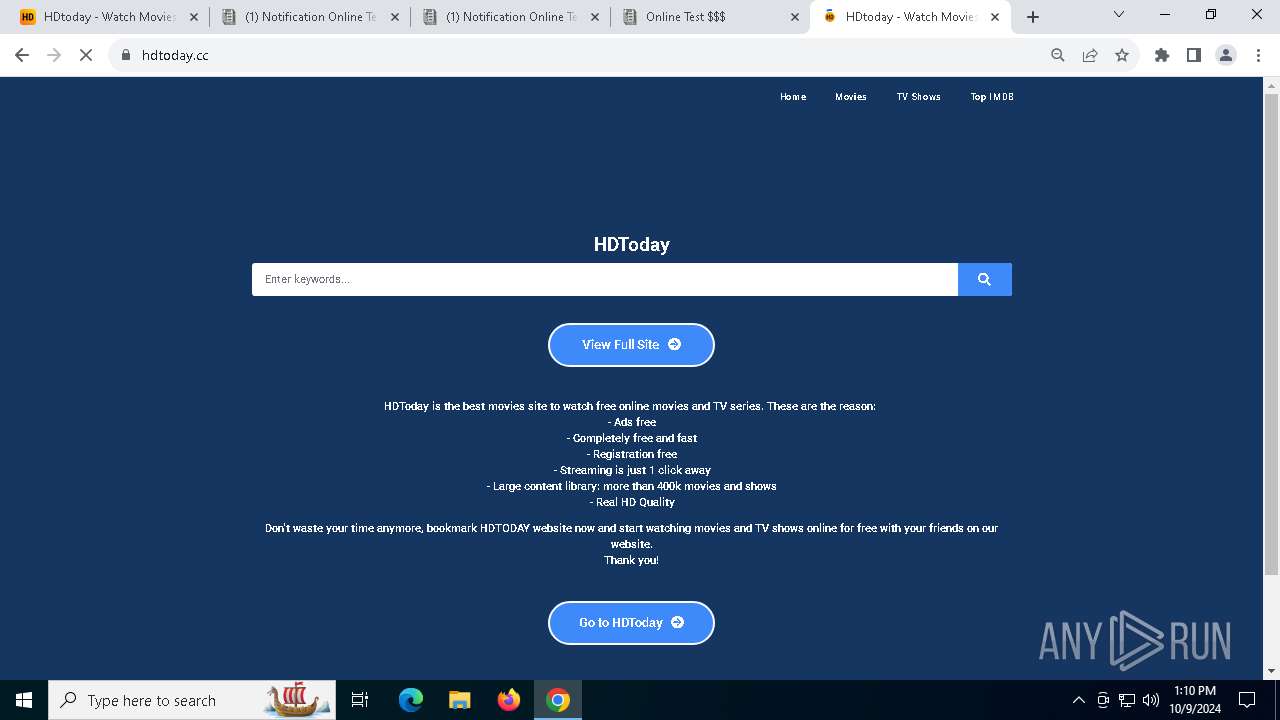Stop page loading with the X button
This screenshot has width=1280, height=720.
click(86, 55)
